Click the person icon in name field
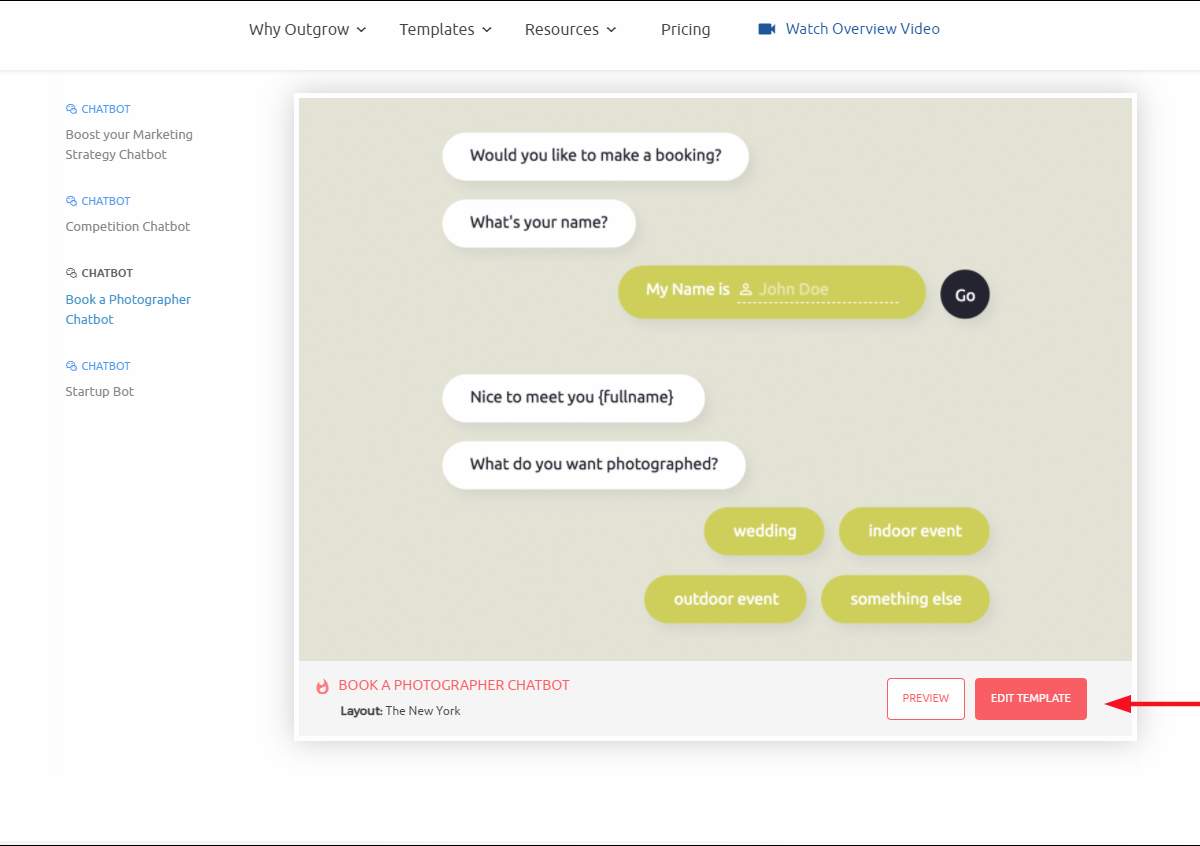 click(745, 290)
